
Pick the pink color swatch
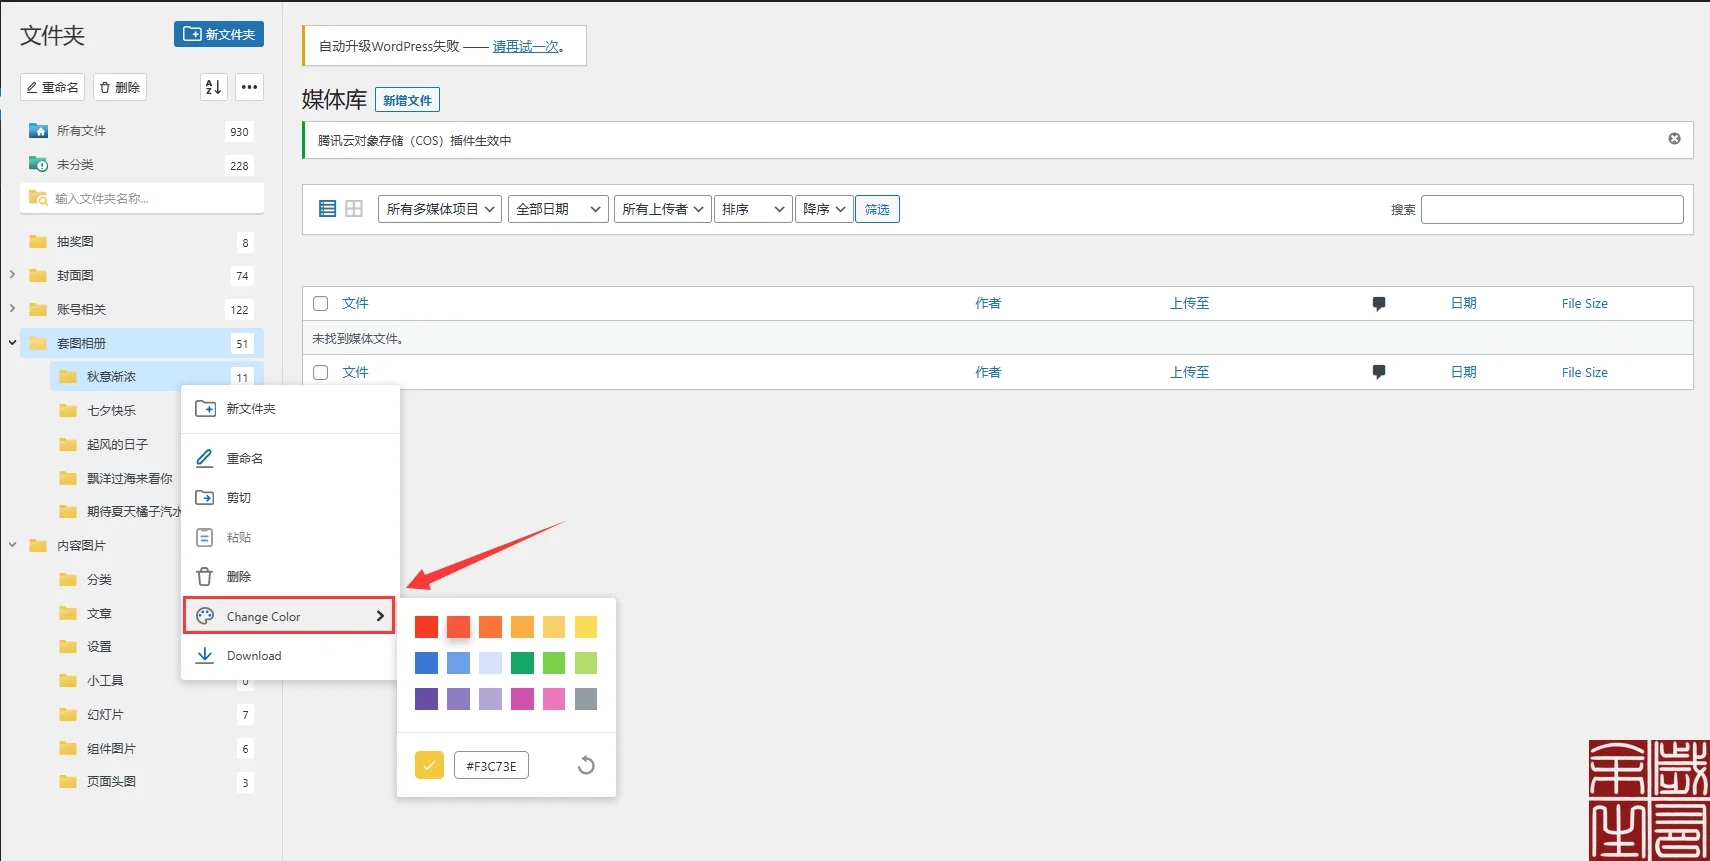pos(554,699)
